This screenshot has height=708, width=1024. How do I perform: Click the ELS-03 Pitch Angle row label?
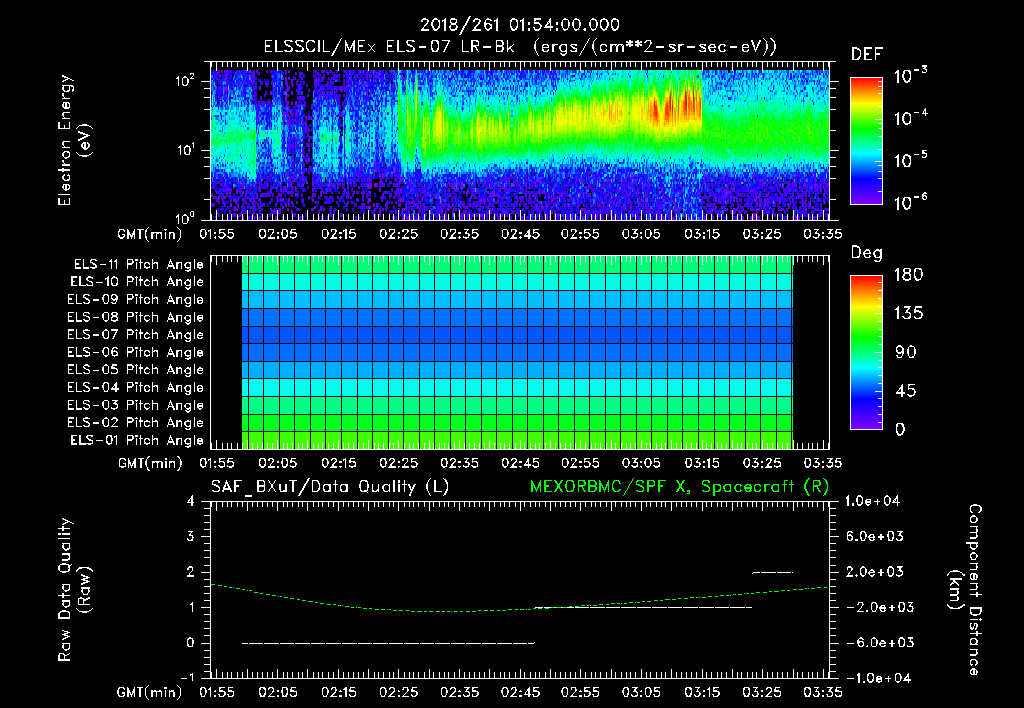[136, 406]
